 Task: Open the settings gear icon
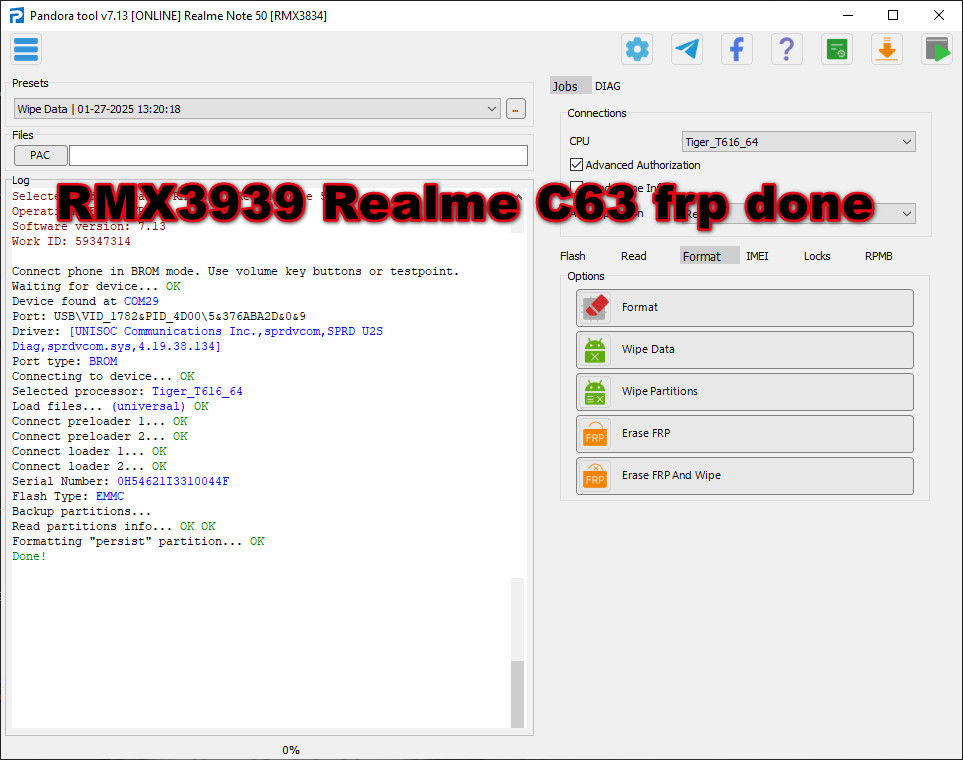point(637,48)
